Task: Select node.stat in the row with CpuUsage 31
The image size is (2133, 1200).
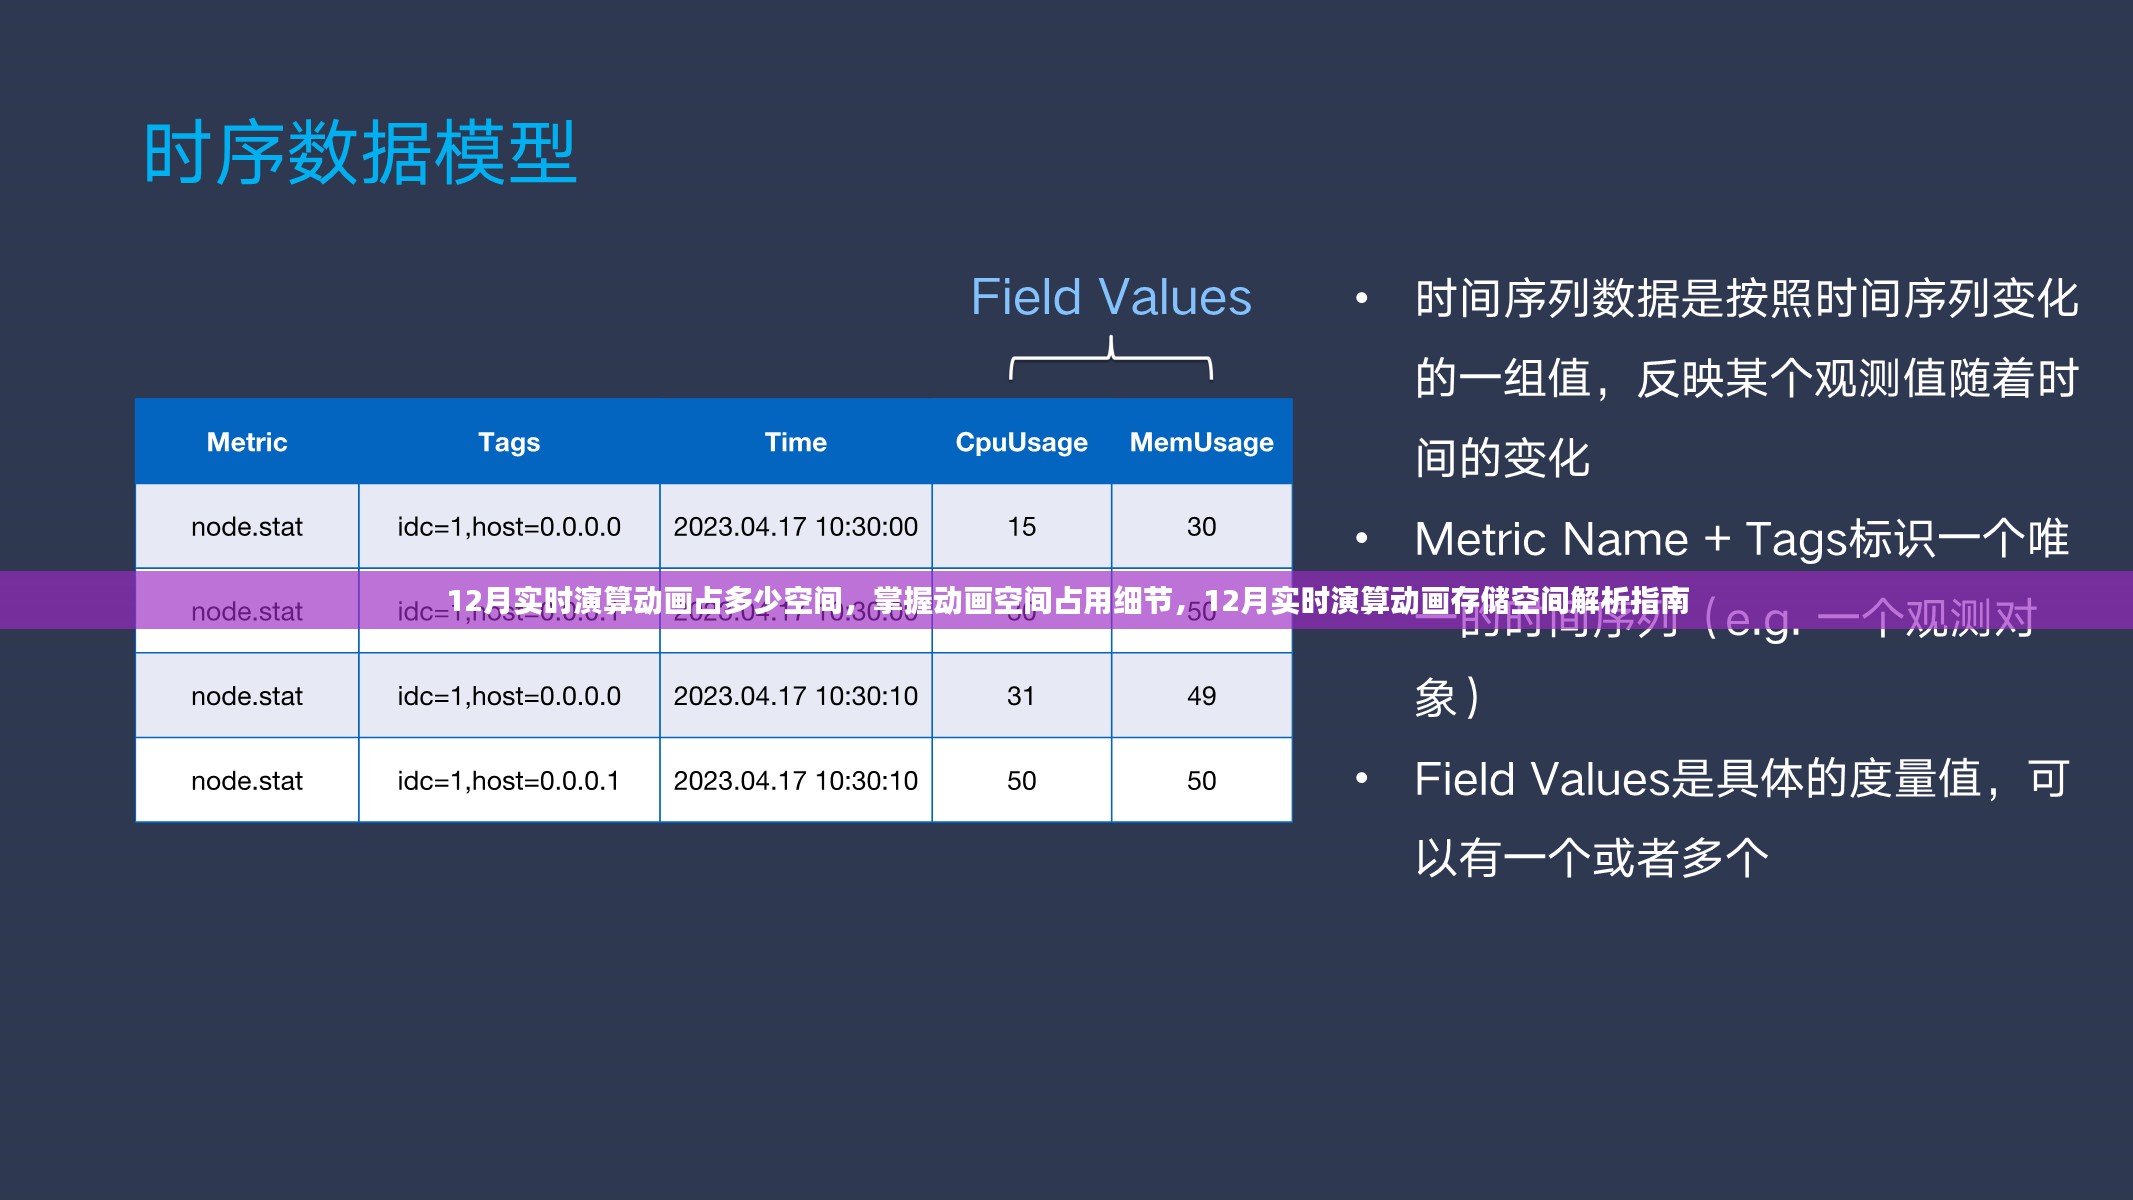Action: (247, 696)
